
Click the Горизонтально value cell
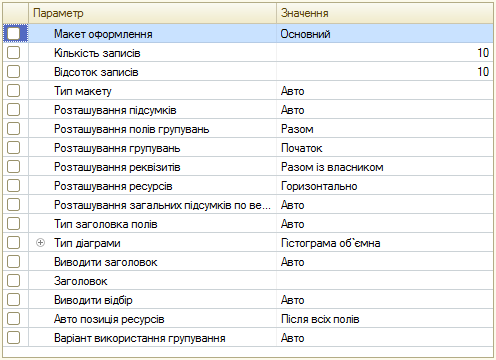[x=385, y=186]
